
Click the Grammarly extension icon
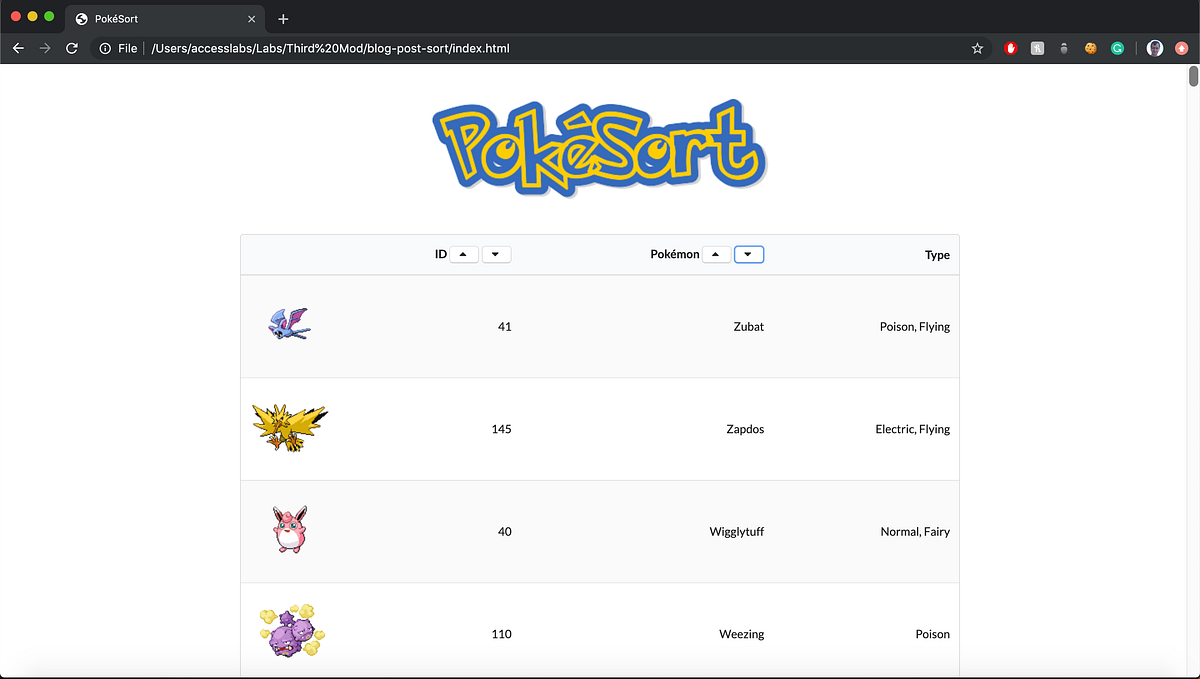pyautogui.click(x=1117, y=47)
